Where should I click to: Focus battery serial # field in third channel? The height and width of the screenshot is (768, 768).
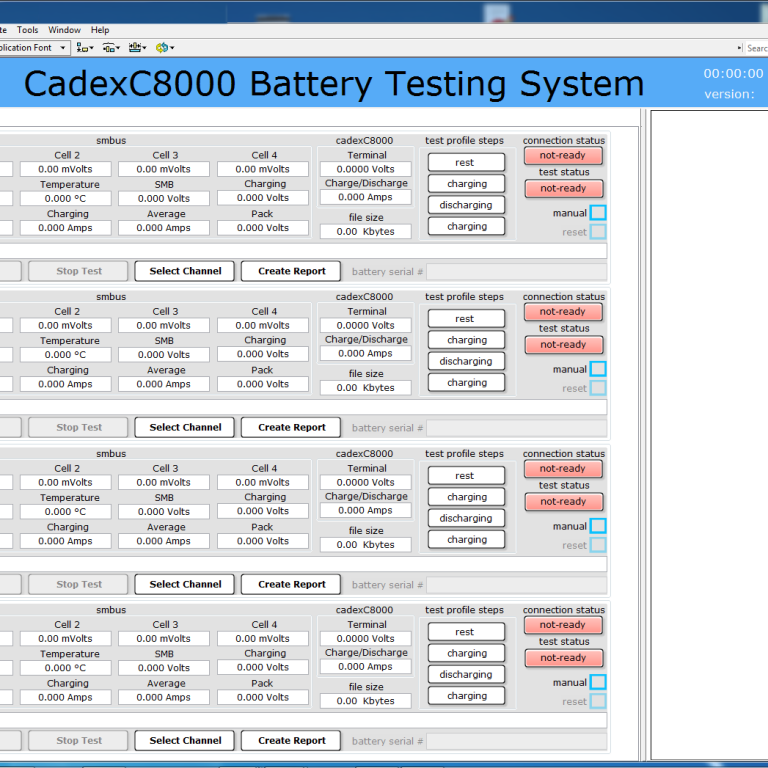coord(517,585)
